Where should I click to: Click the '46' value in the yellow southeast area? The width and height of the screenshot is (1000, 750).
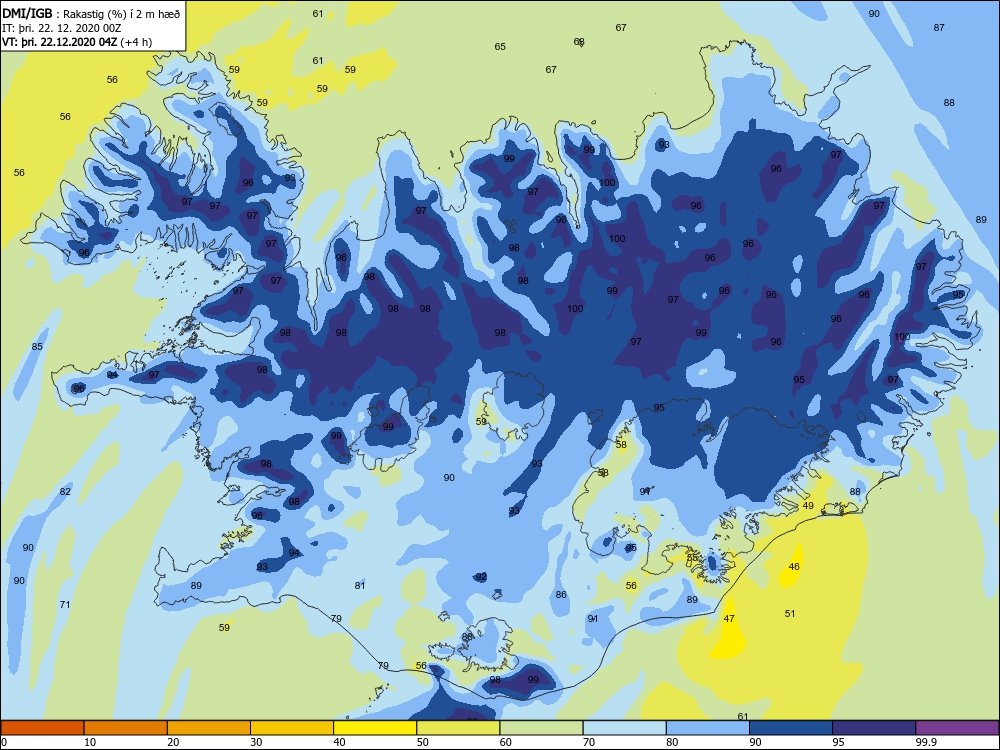coord(794,566)
